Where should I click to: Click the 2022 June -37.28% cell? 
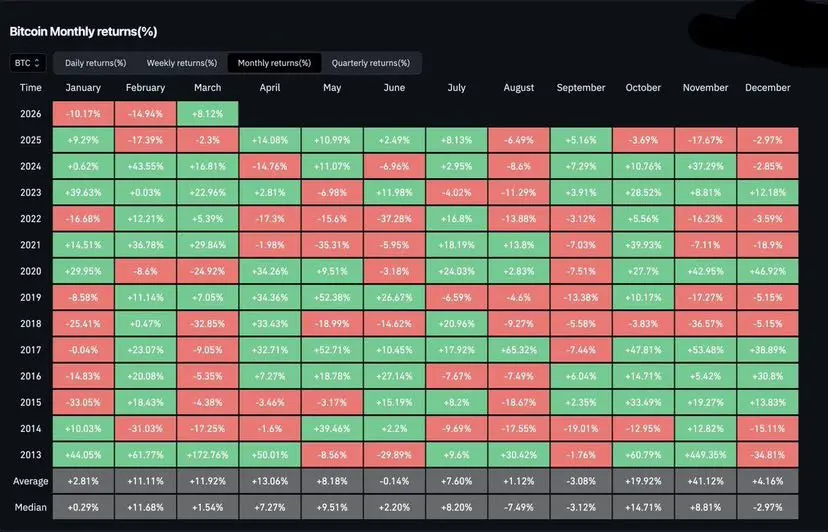pyautogui.click(x=394, y=219)
